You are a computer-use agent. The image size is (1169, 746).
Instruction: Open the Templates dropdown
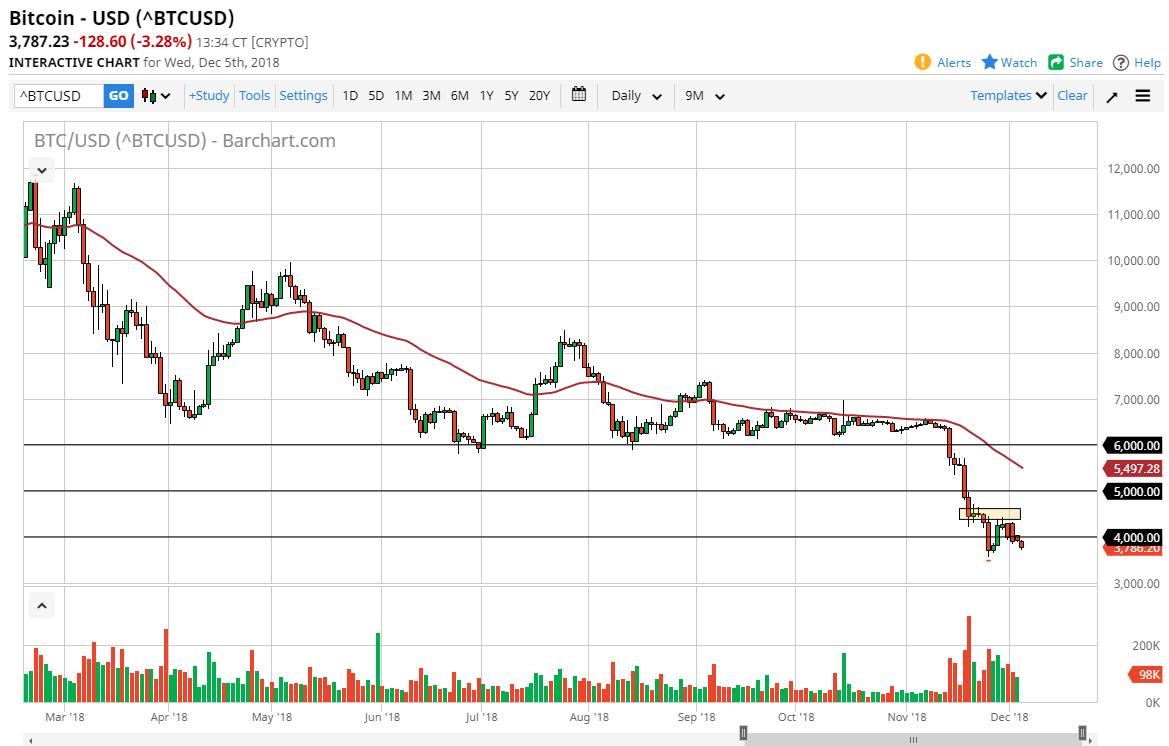tap(1007, 95)
